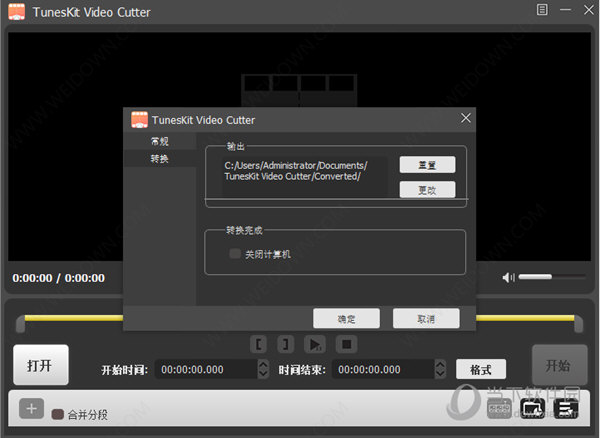Screen dimensions: 600x438
Task: Increase start time with up stepper
Action: pyautogui.click(x=263, y=365)
